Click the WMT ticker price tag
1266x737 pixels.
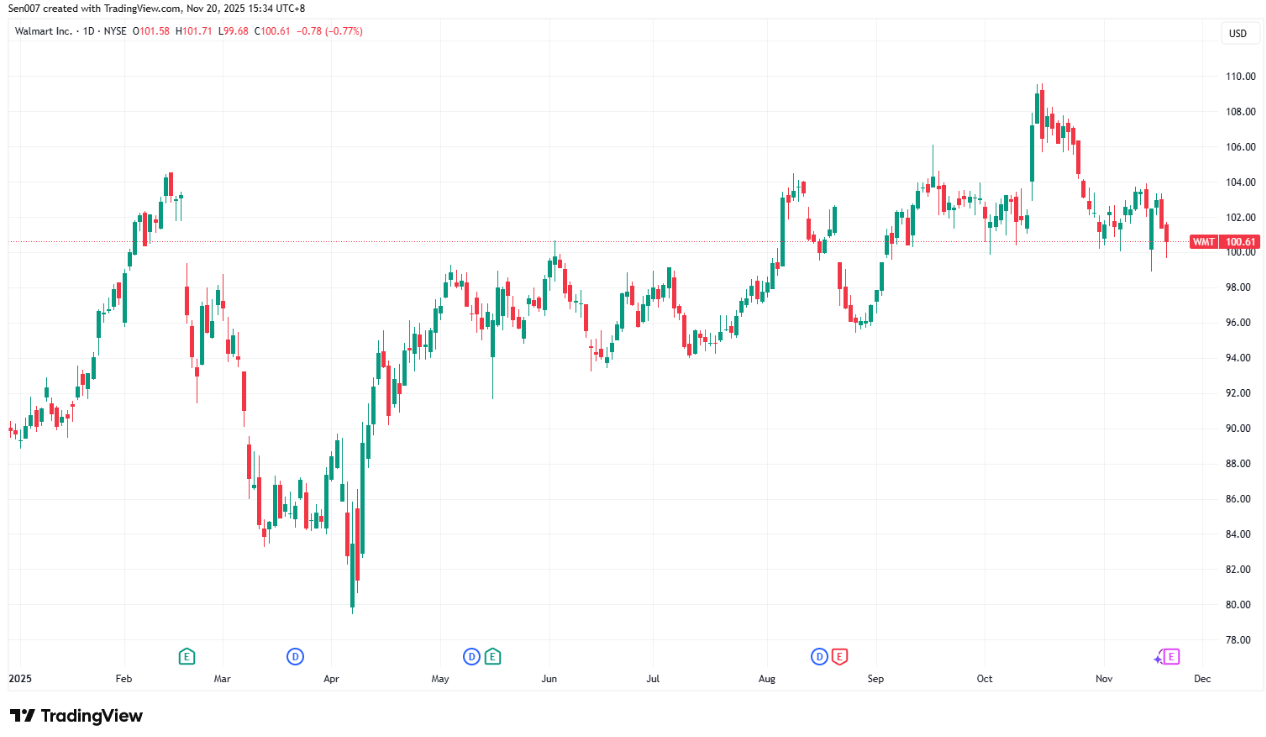[x=1203, y=242]
